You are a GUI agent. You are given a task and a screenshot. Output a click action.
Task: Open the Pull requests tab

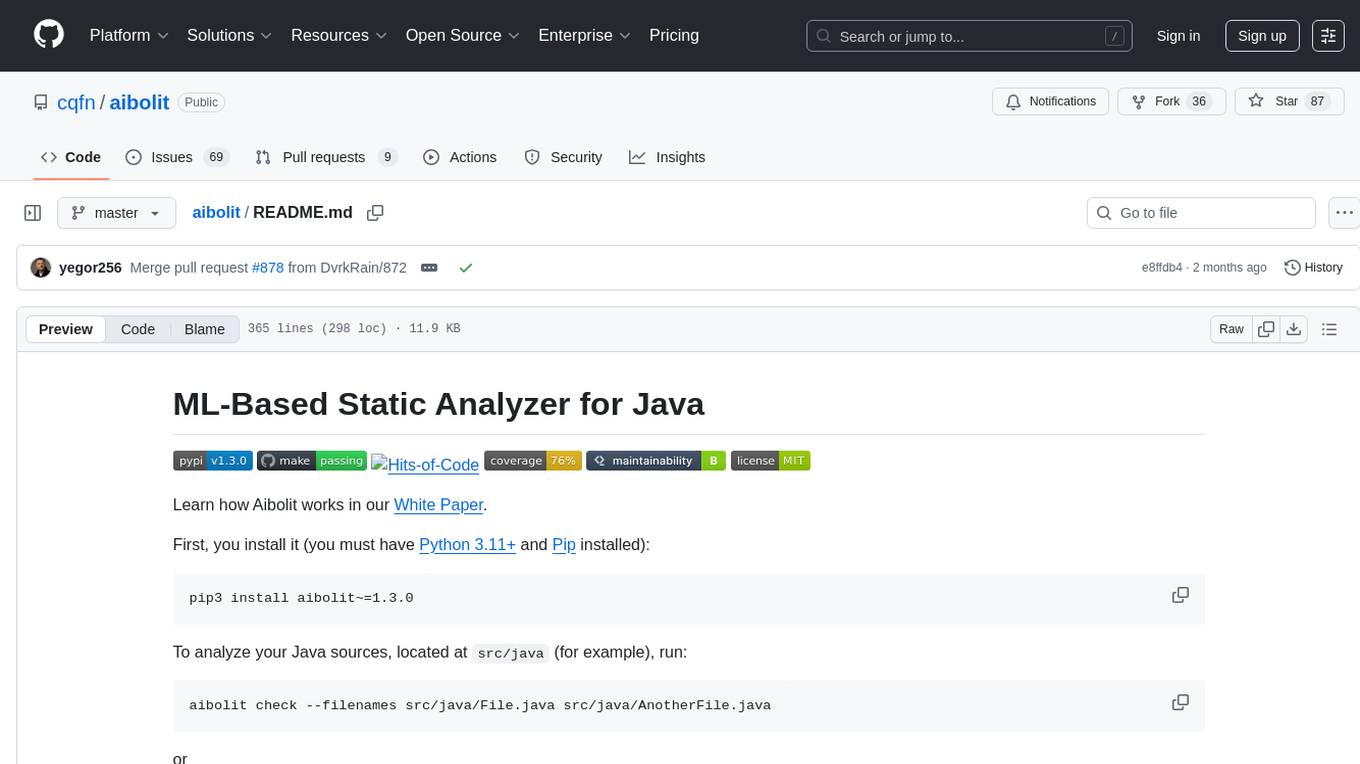(x=326, y=157)
